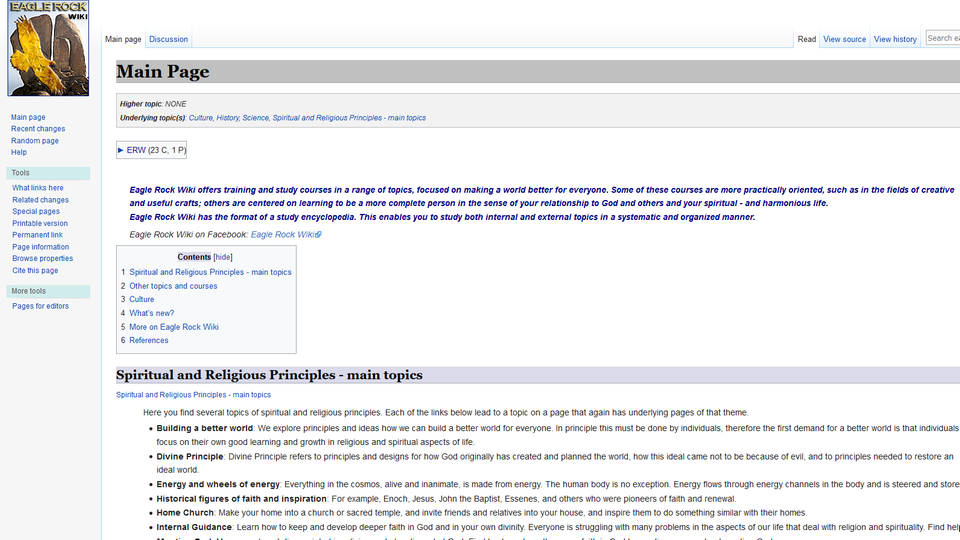Click 'Internal Guidance' bold text
Screen dimensions: 960x540
click(194, 527)
